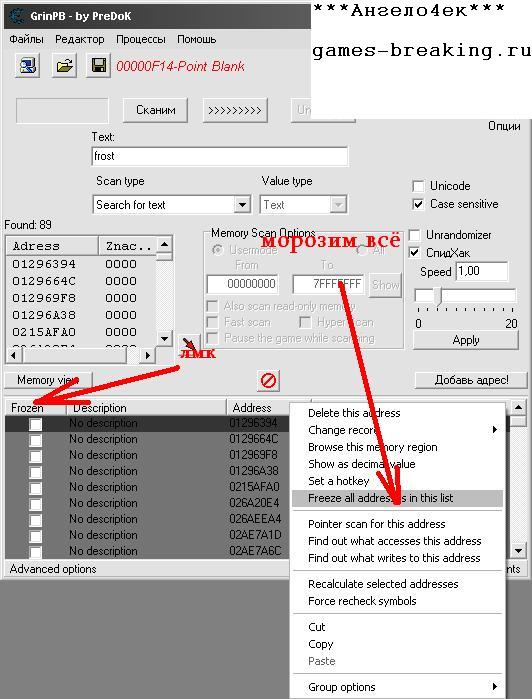The height and width of the screenshot is (699, 532).
Task: Toggle the Unicode checkbox
Action: (418, 186)
